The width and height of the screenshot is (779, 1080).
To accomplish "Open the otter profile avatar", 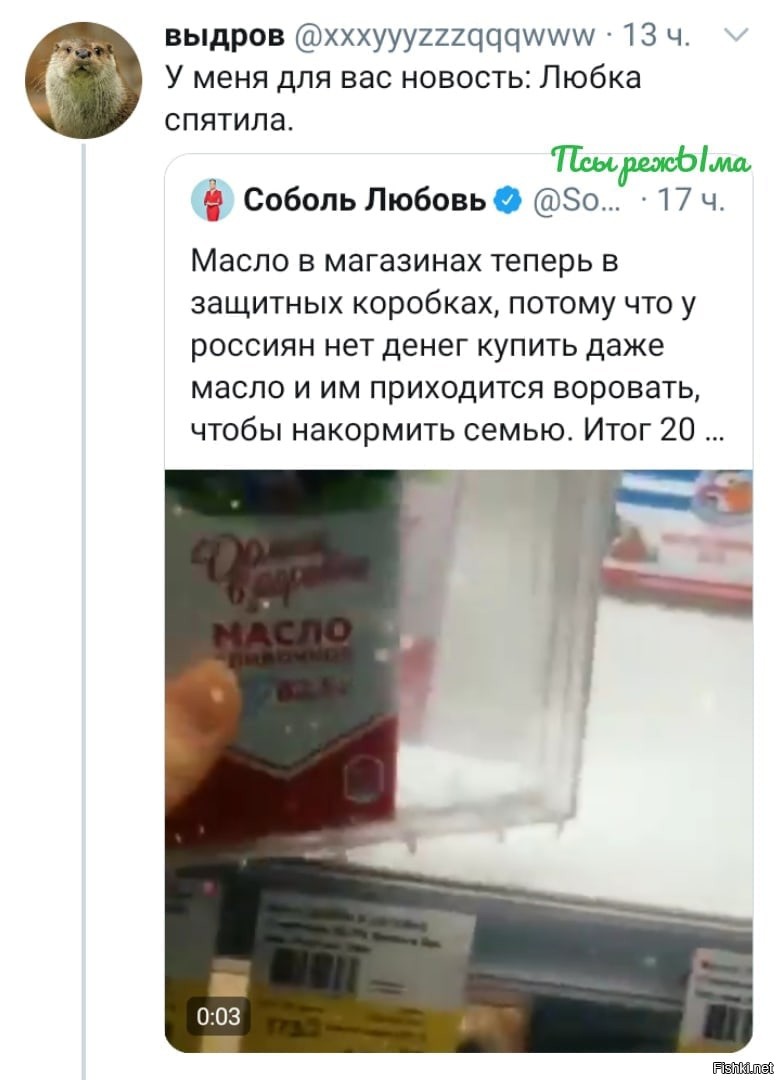I will point(83,80).
